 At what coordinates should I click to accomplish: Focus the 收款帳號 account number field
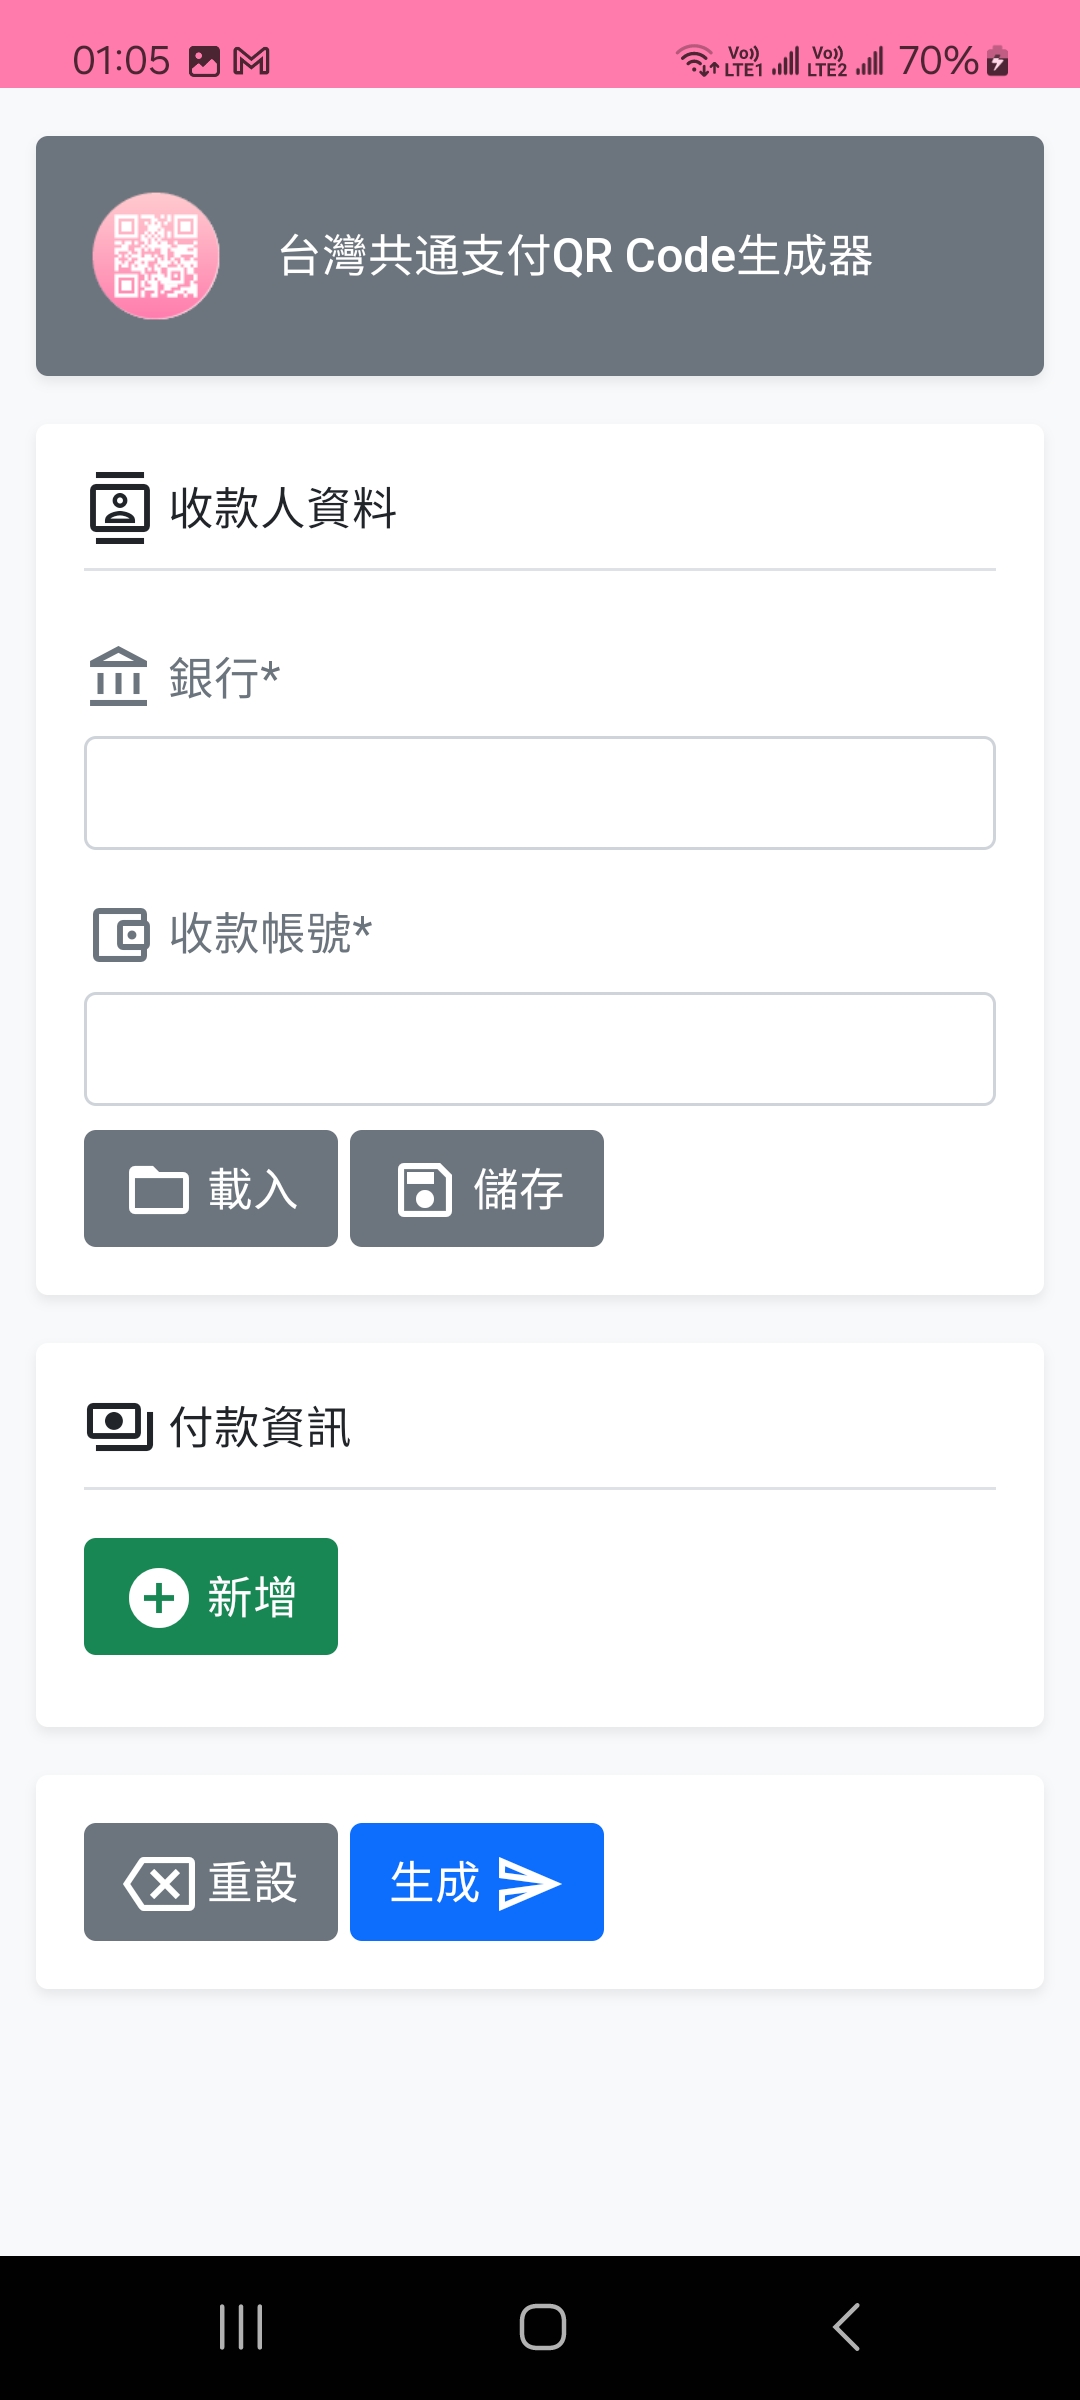tap(540, 1049)
